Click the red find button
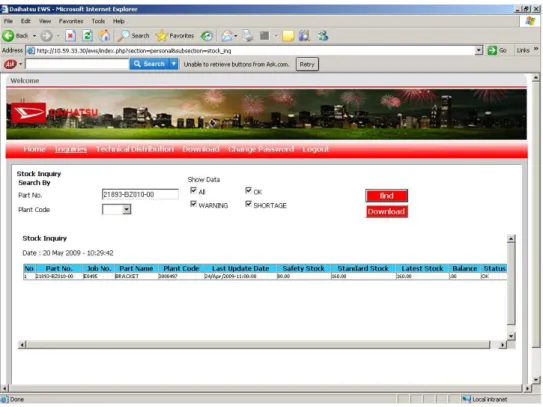This screenshot has height=407, width=543. [386, 196]
